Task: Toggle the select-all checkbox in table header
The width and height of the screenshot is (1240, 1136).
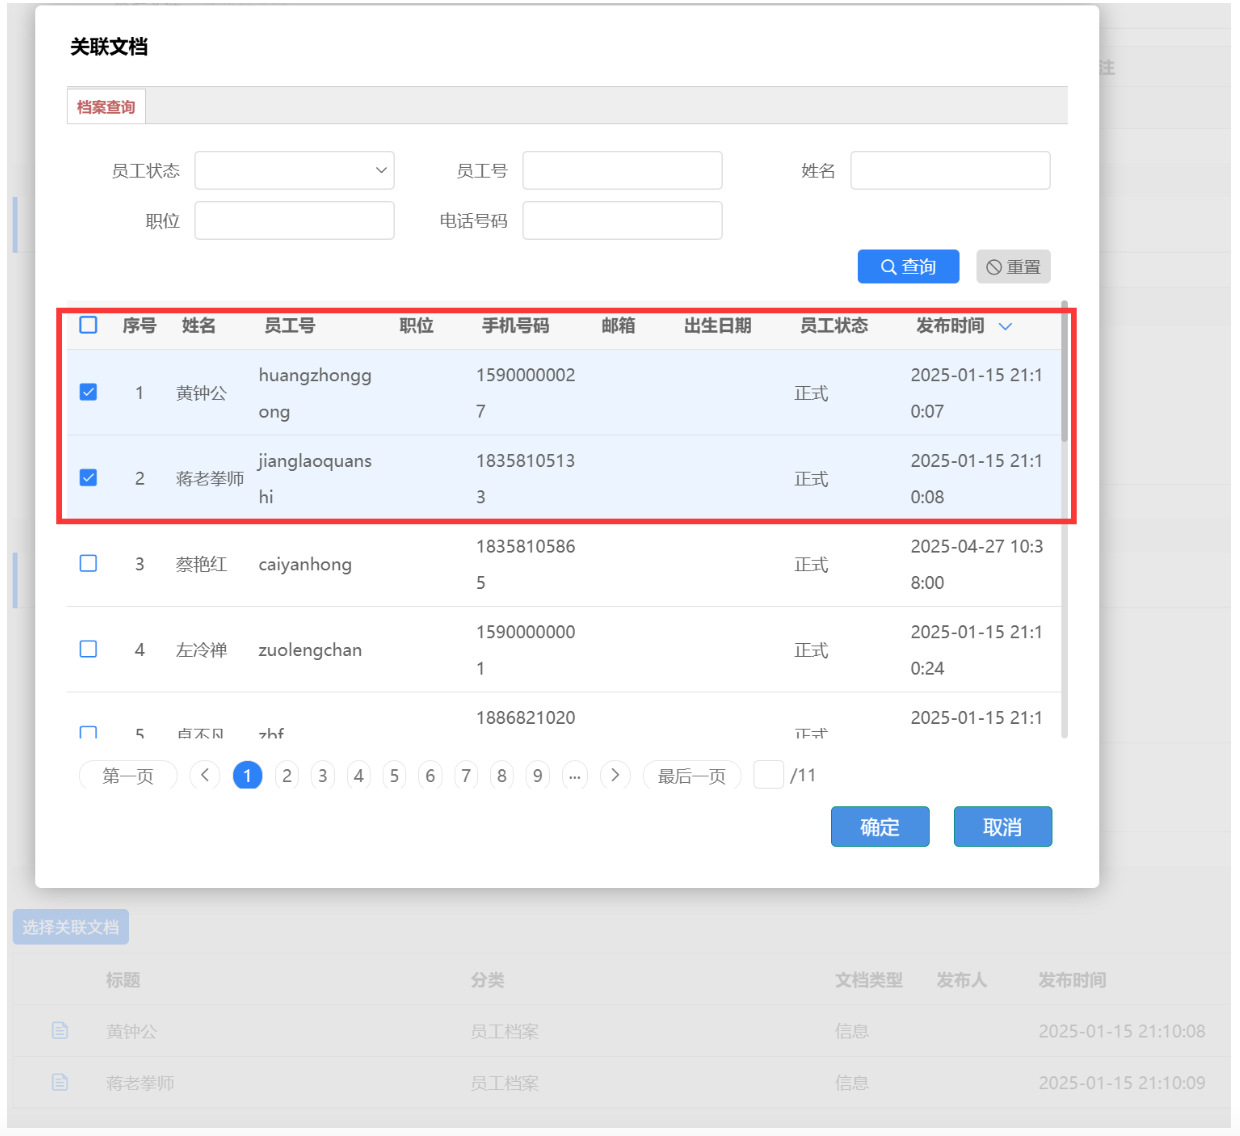Action: 89,325
